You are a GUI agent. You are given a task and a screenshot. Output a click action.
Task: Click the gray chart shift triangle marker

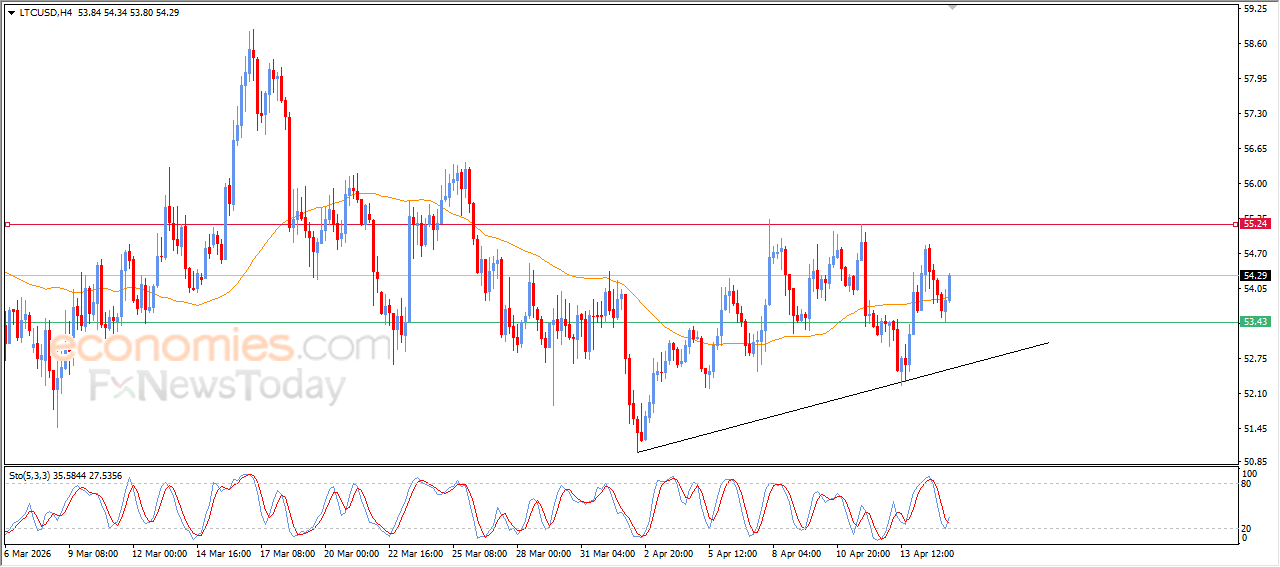click(x=952, y=7)
